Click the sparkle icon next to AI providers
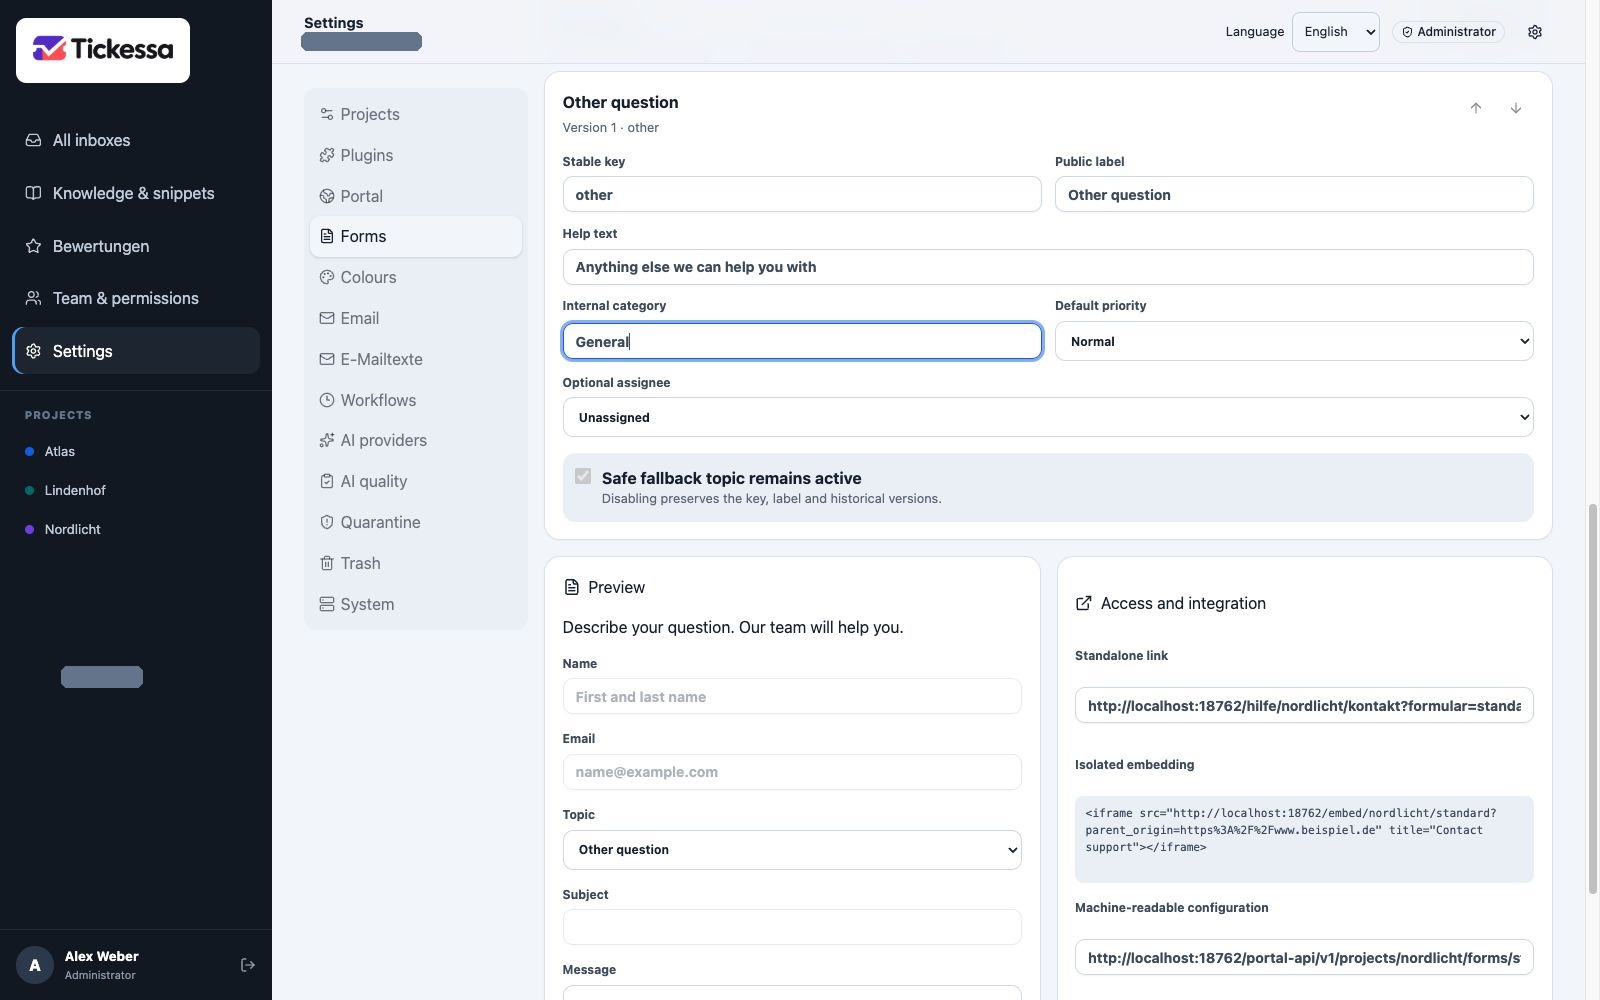The height and width of the screenshot is (1000, 1600). click(x=327, y=440)
